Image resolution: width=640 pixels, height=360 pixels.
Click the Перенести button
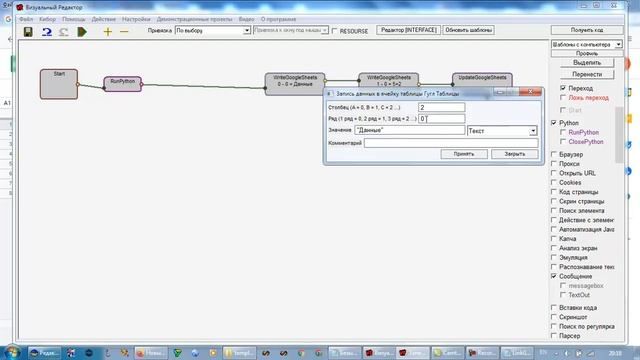click(587, 74)
